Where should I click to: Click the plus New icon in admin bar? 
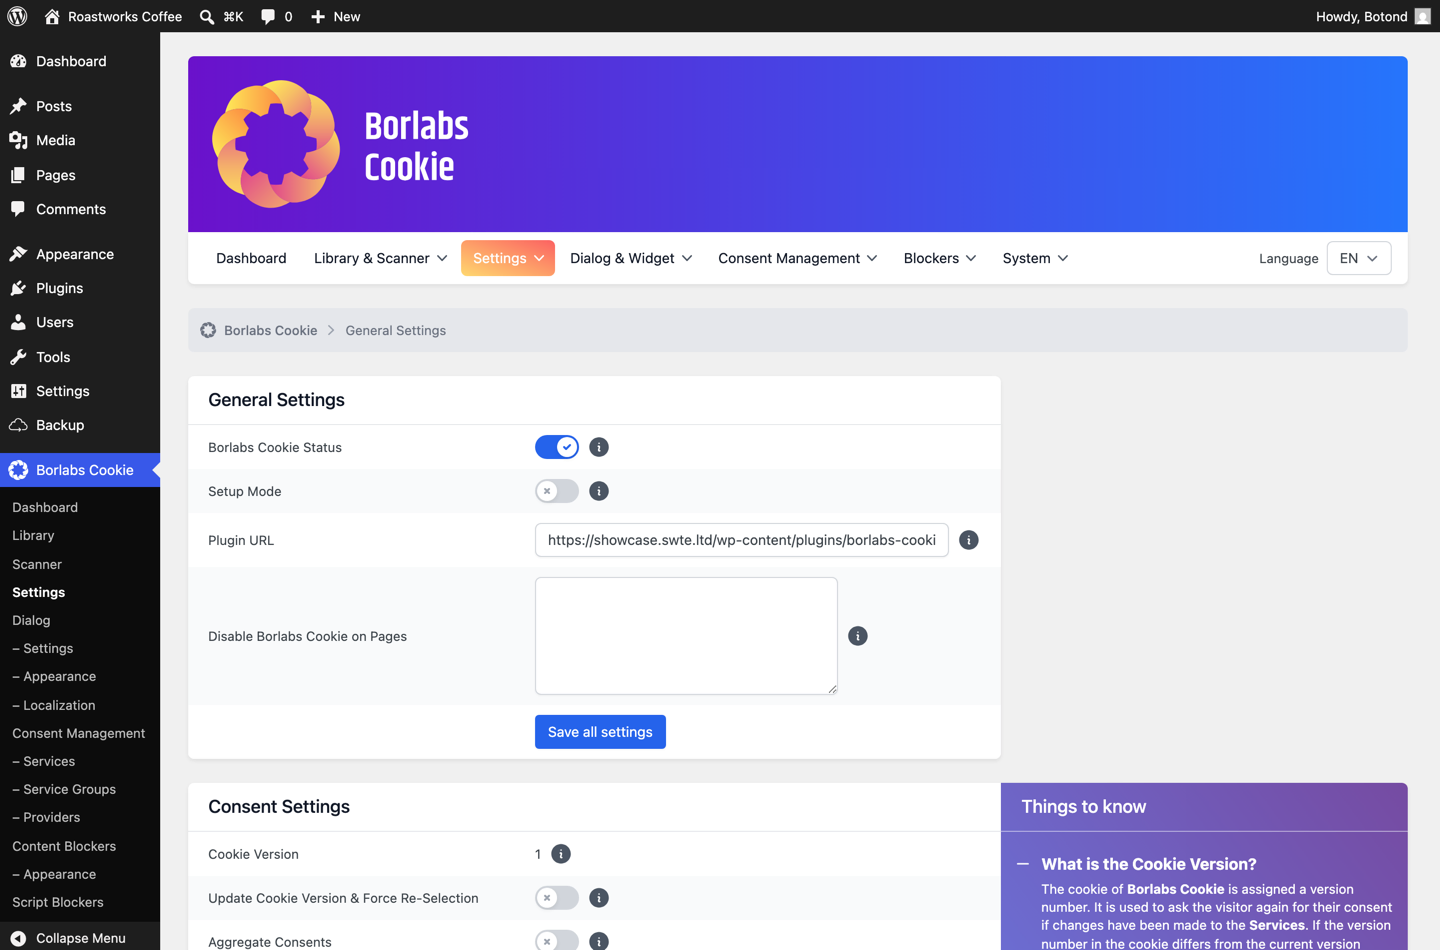tap(318, 16)
